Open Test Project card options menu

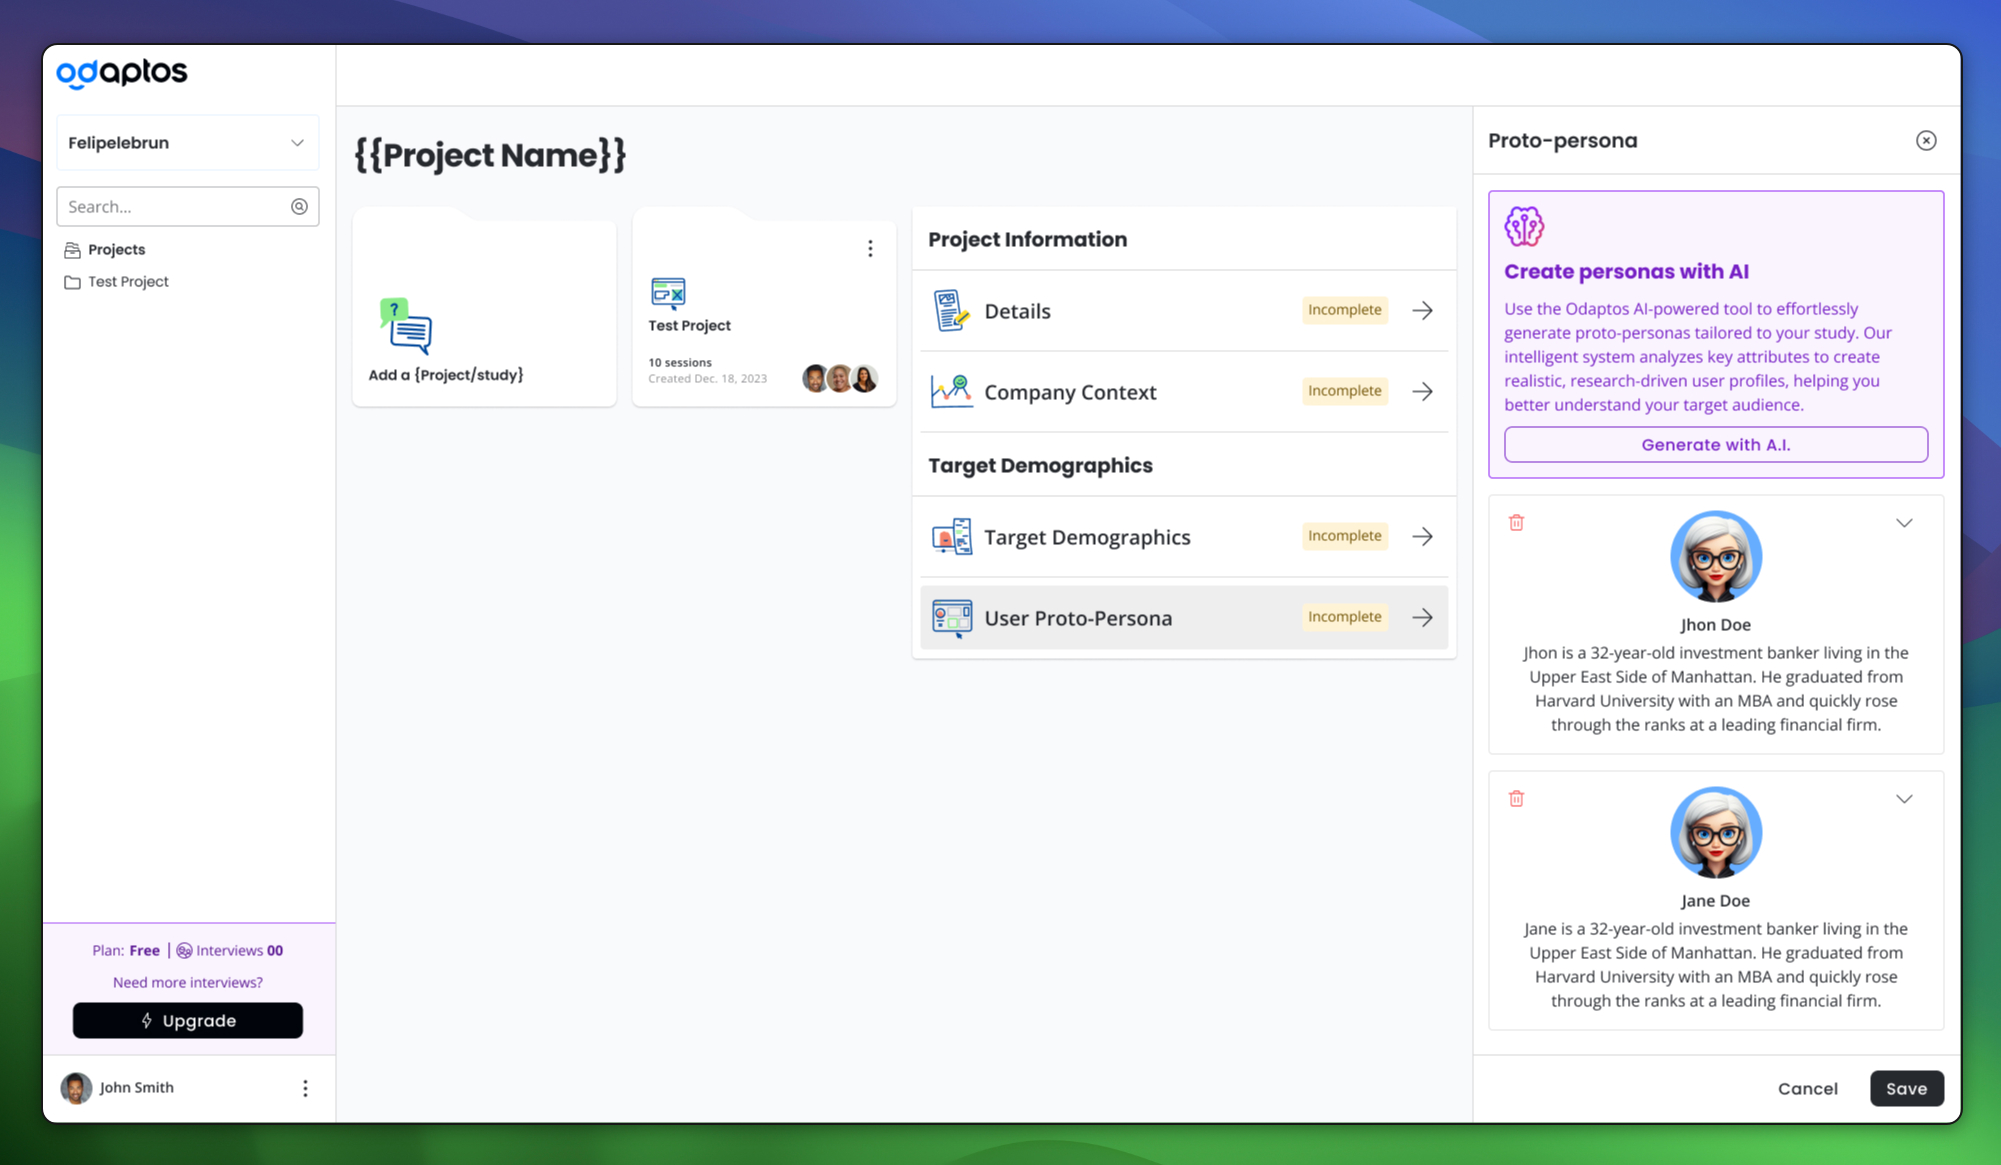[870, 248]
